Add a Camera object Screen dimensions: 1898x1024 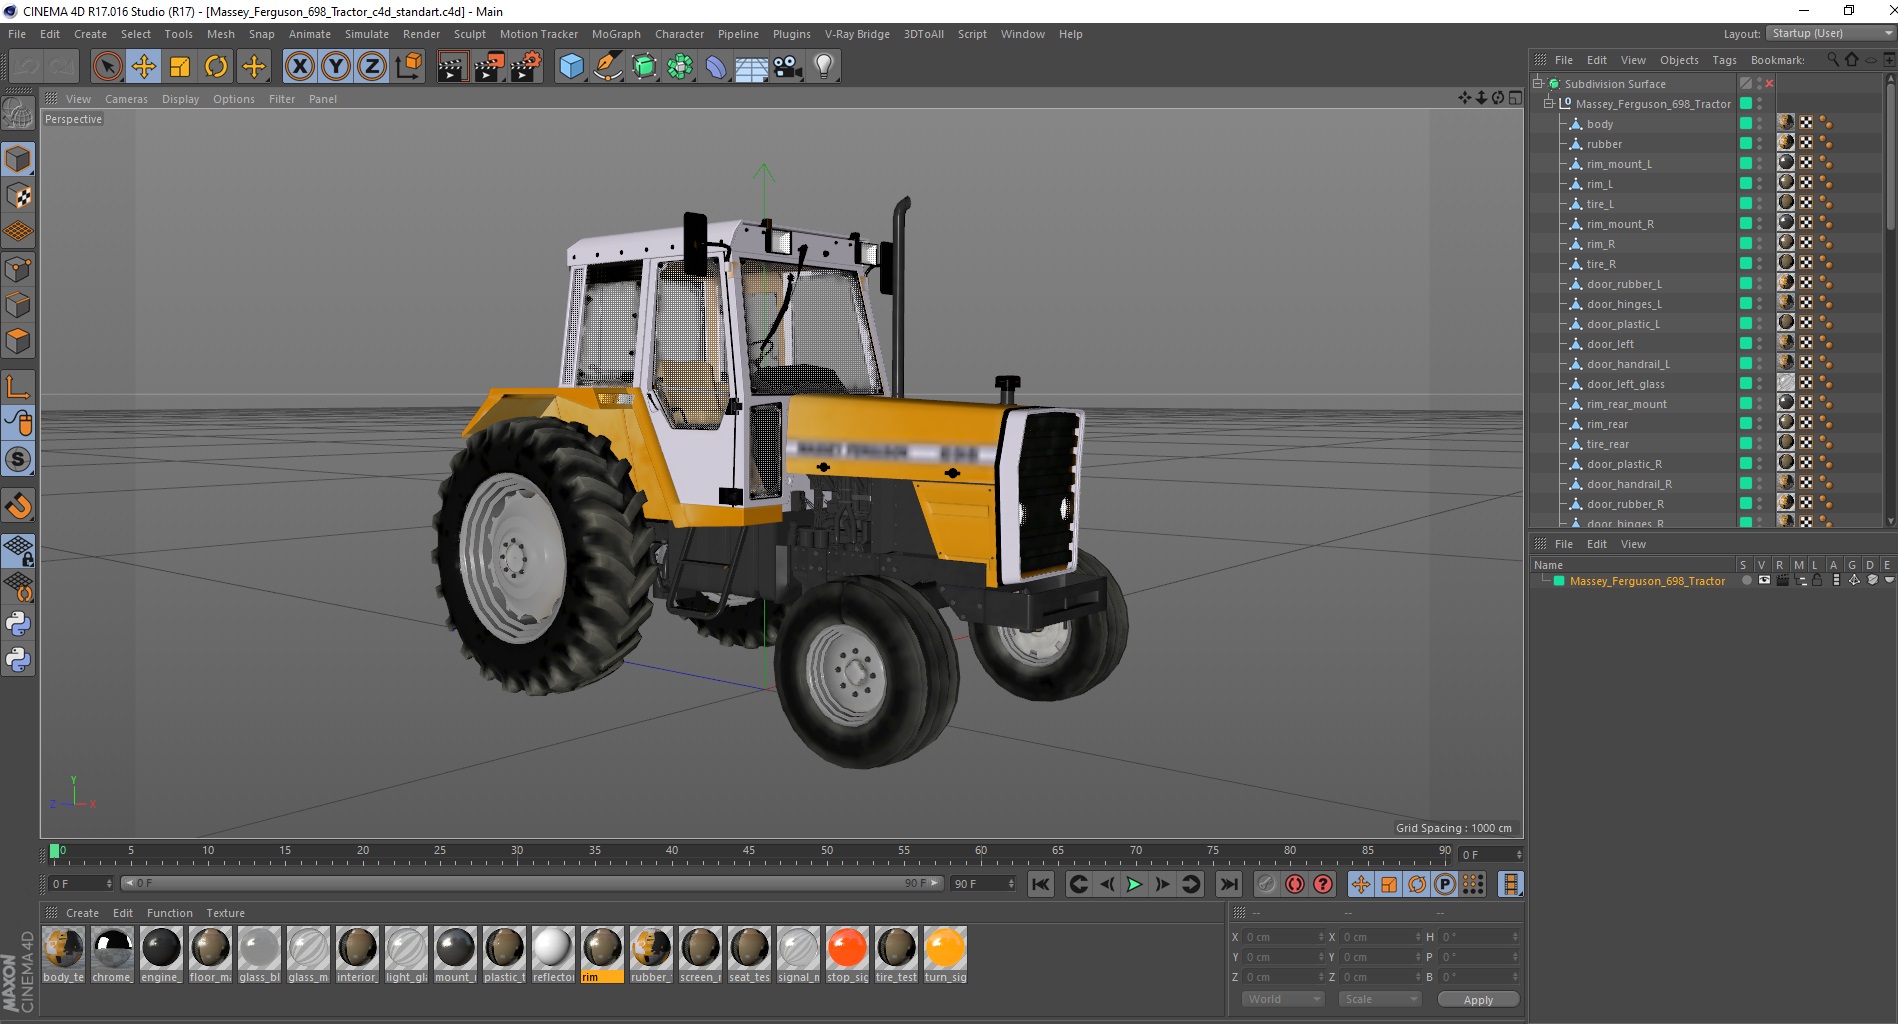point(788,67)
